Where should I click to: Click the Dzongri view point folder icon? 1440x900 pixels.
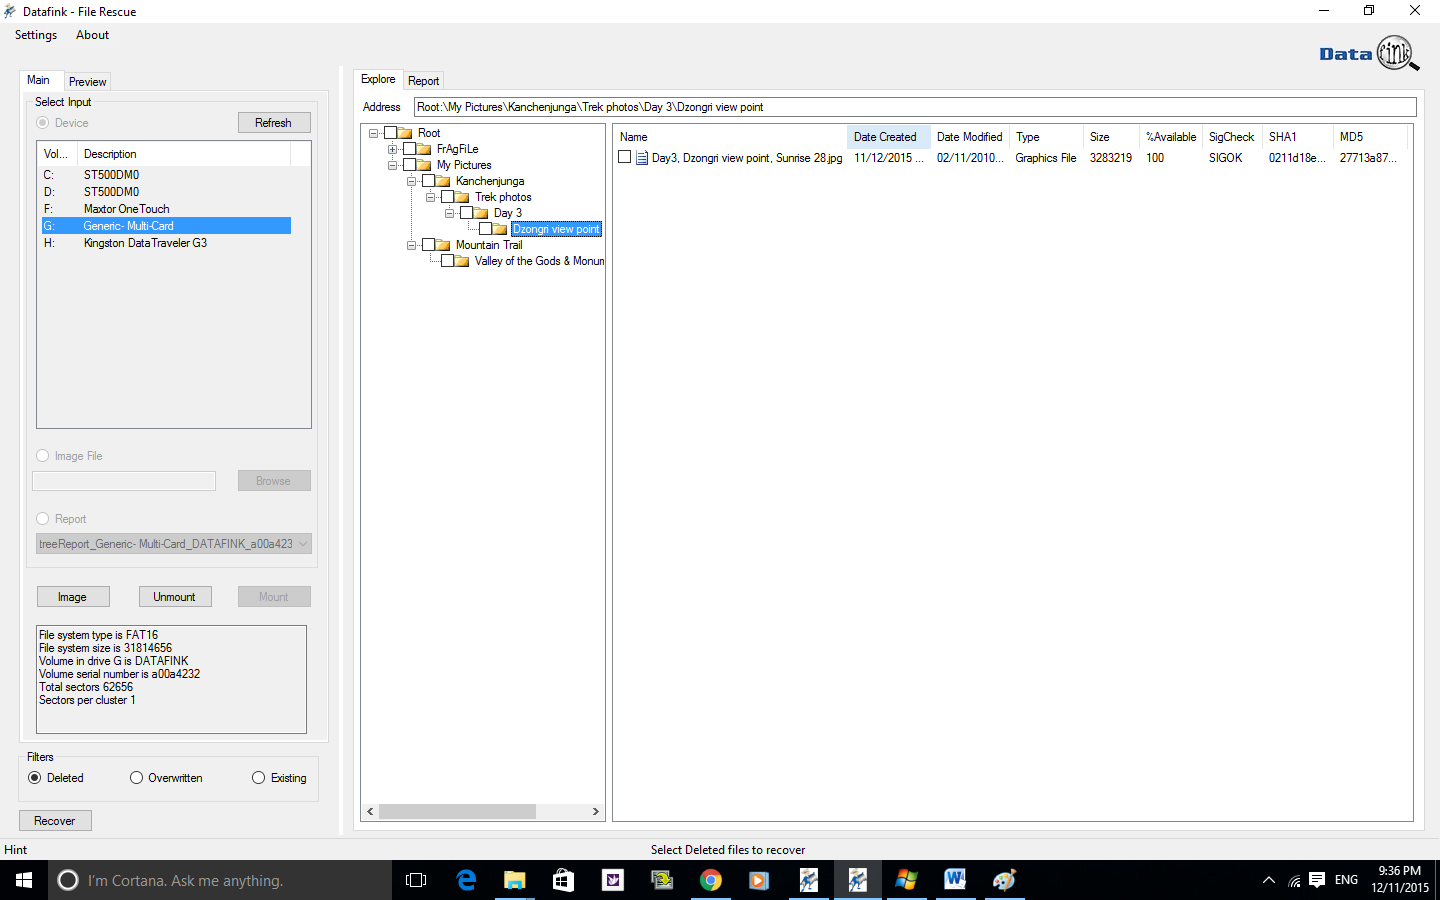500,229
